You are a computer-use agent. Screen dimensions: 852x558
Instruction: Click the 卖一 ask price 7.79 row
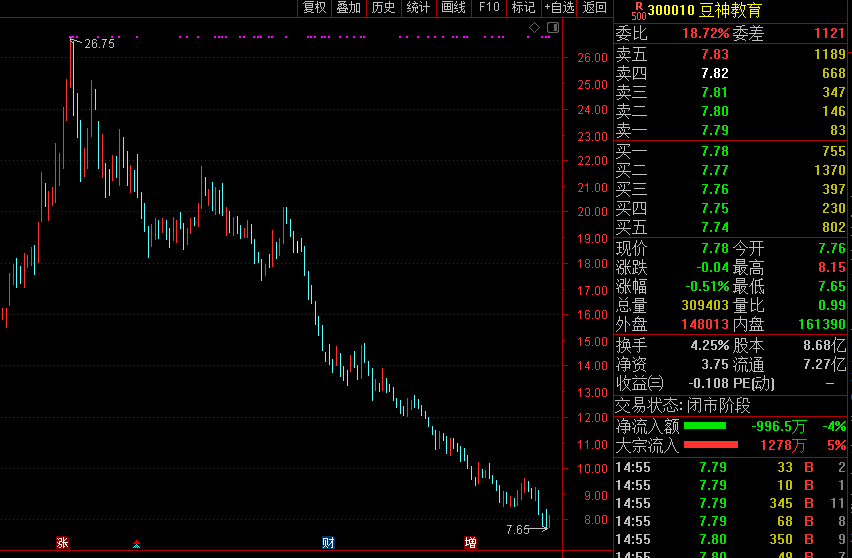[x=730, y=131]
